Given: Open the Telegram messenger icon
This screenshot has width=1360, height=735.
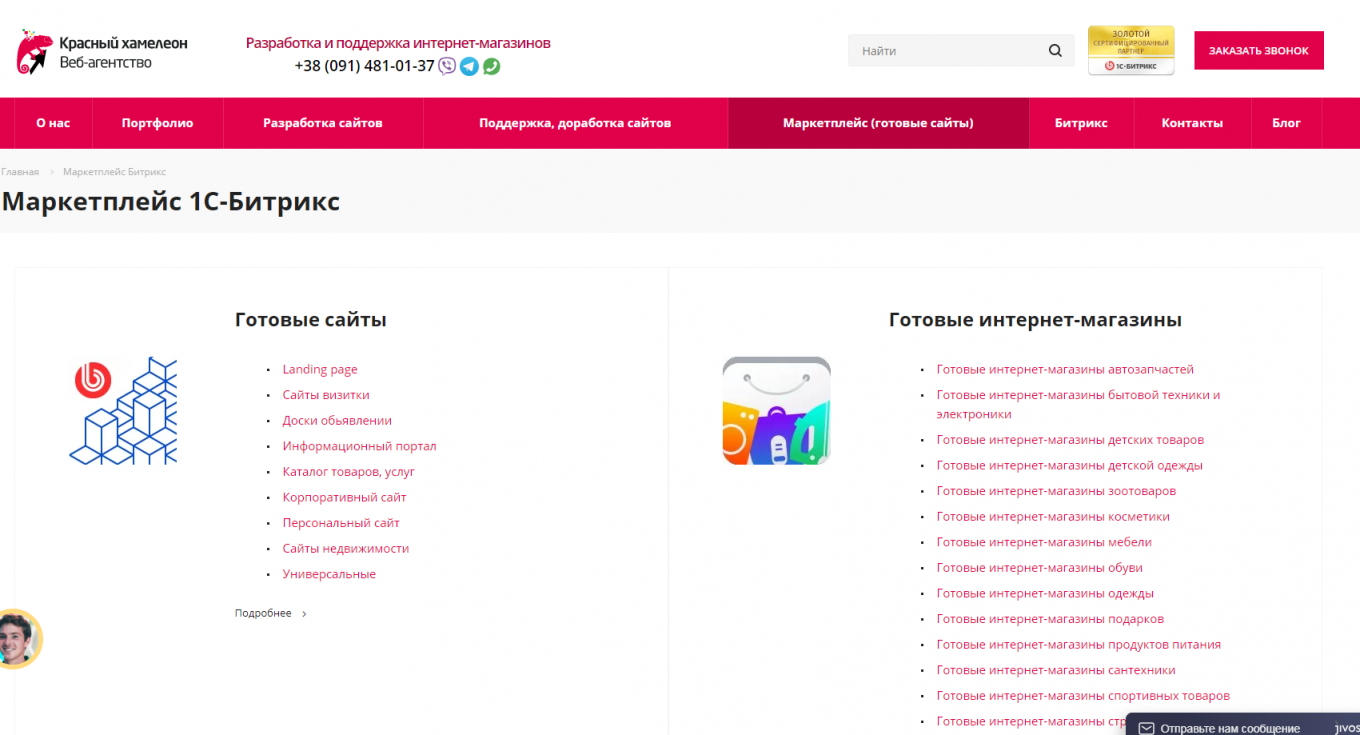Looking at the screenshot, I should [469, 66].
